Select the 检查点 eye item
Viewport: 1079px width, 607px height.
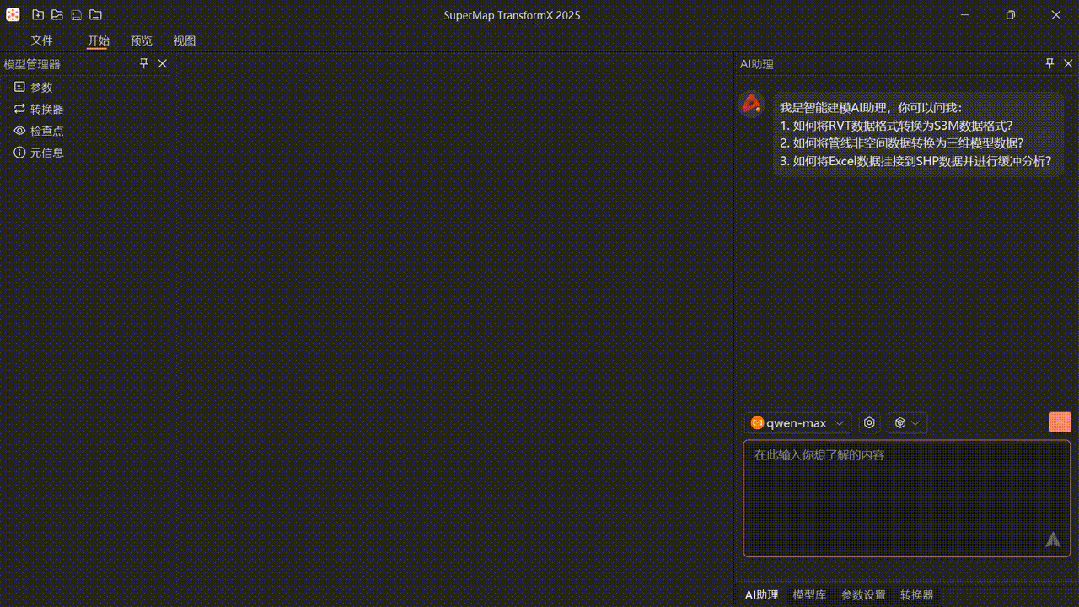(38, 131)
